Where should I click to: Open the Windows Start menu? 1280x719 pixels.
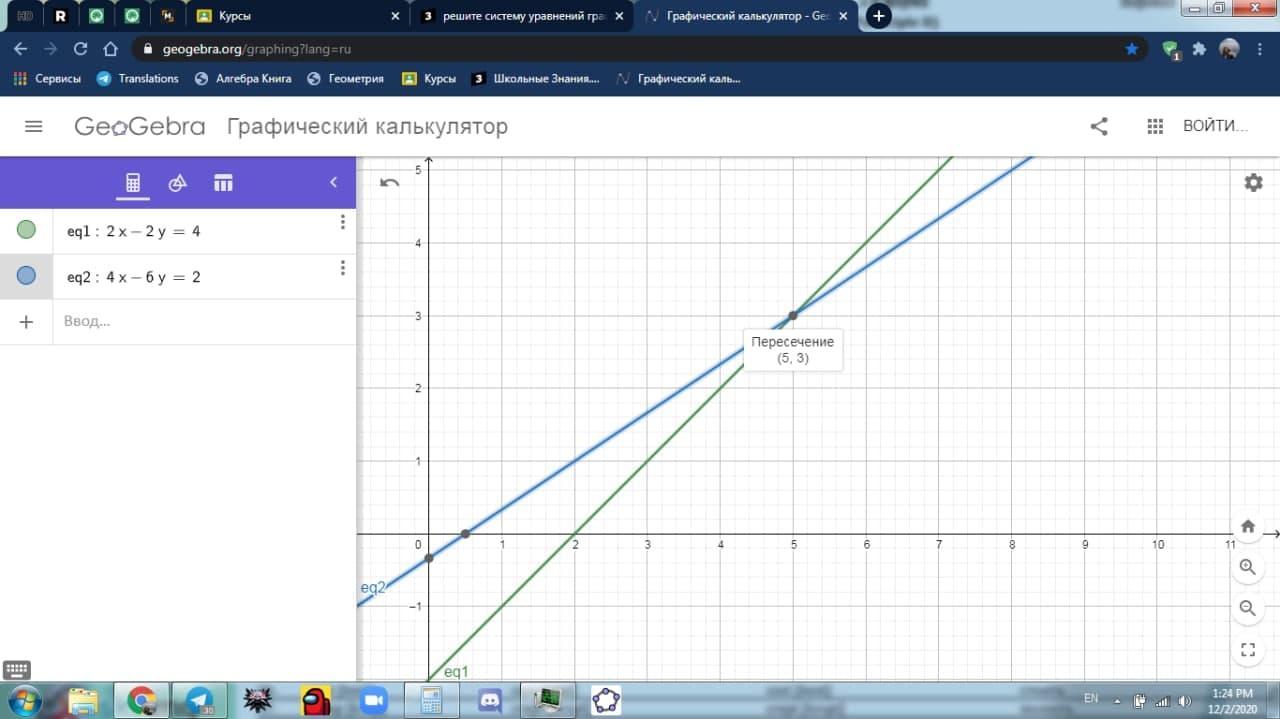pyautogui.click(x=22, y=699)
